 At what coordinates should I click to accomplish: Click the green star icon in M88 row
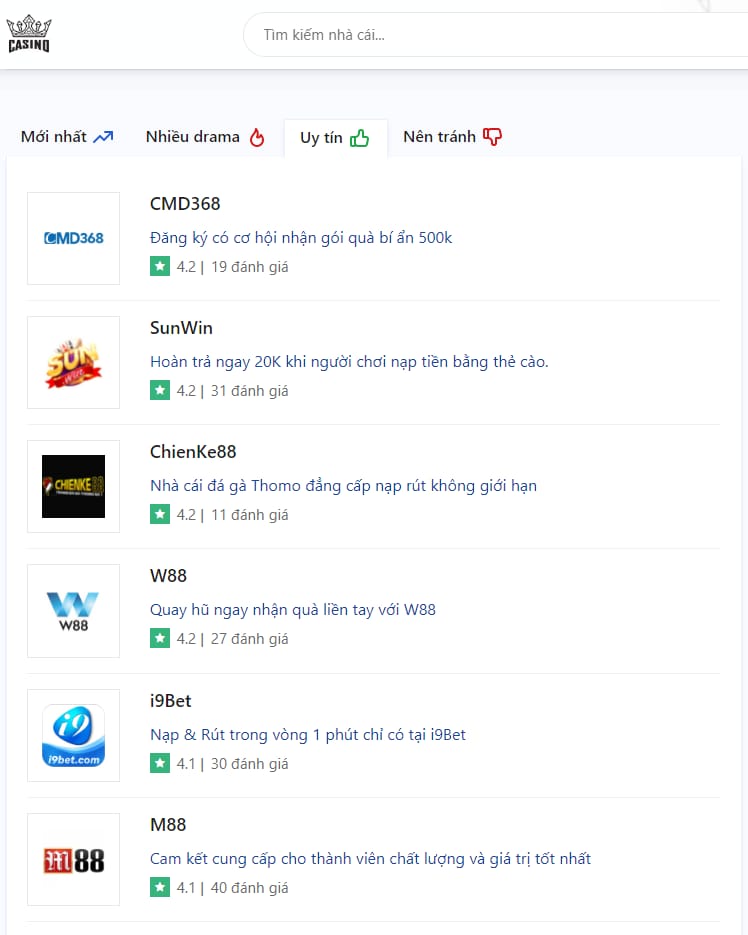pyautogui.click(x=160, y=887)
